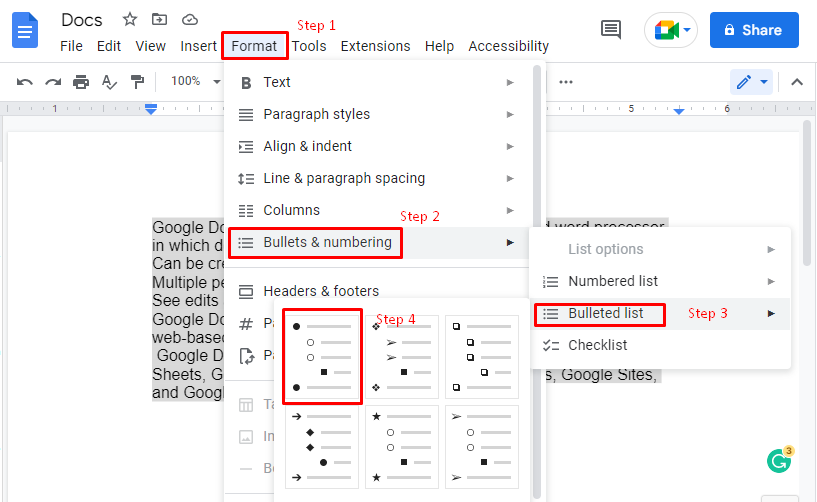Click the Move to folder icon
817x502 pixels.
coord(159,20)
